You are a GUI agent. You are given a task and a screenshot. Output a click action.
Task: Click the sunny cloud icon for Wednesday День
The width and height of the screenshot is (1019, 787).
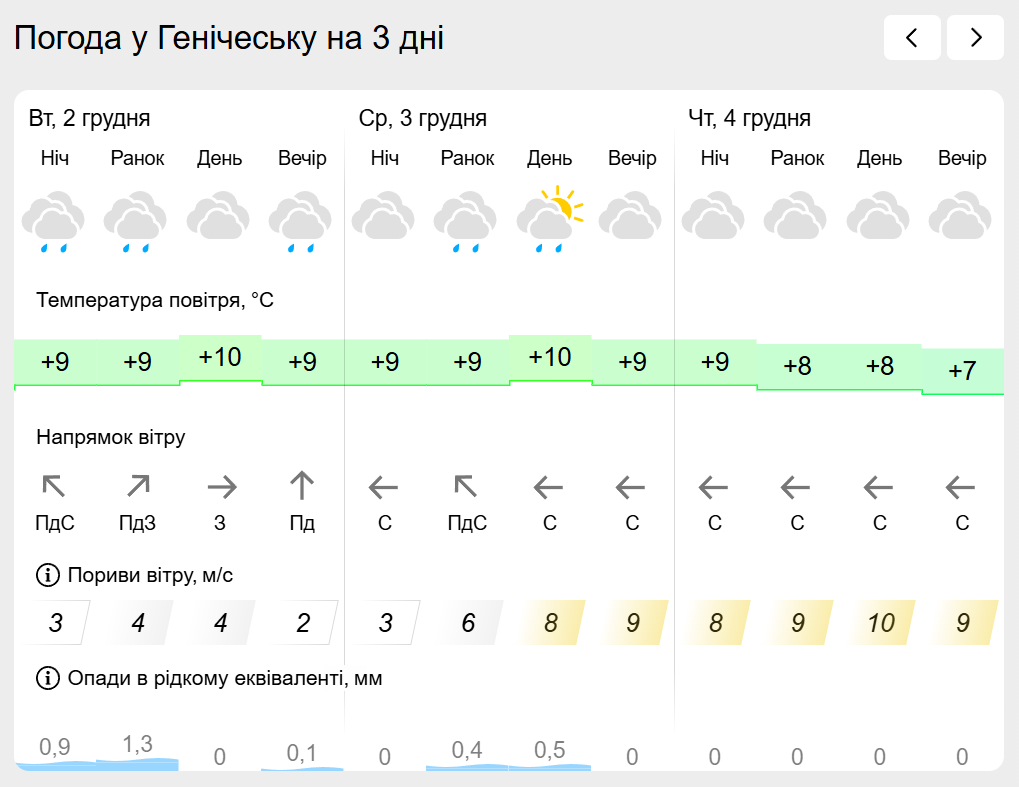pyautogui.click(x=550, y=218)
